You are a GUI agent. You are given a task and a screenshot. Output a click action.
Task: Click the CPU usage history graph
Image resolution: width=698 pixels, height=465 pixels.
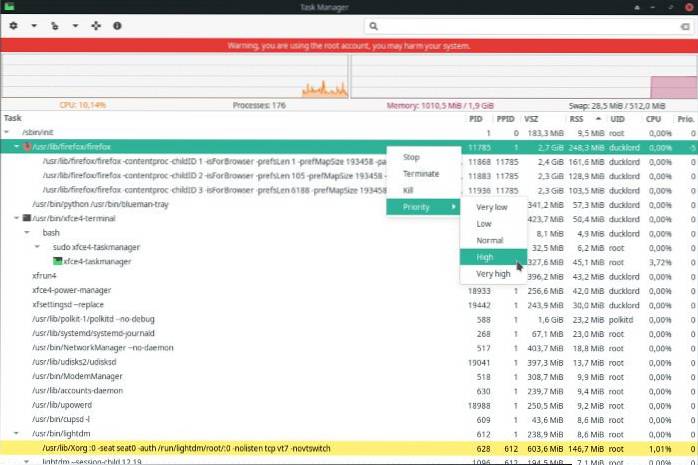coord(174,76)
